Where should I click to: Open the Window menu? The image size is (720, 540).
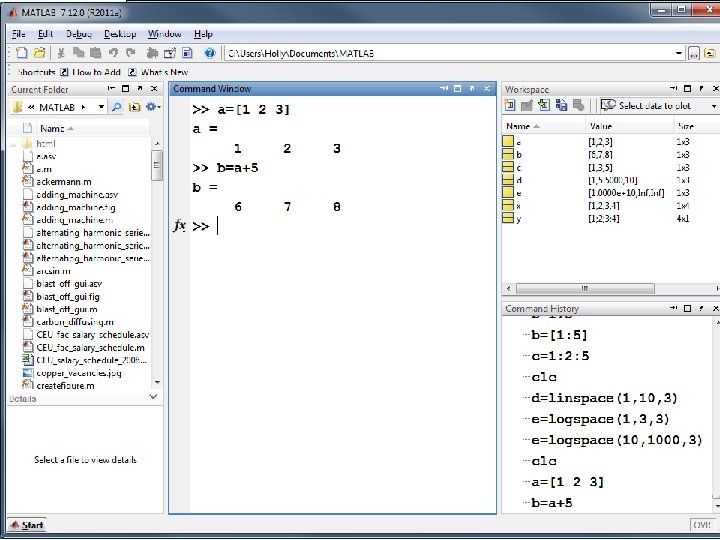[x=164, y=34]
